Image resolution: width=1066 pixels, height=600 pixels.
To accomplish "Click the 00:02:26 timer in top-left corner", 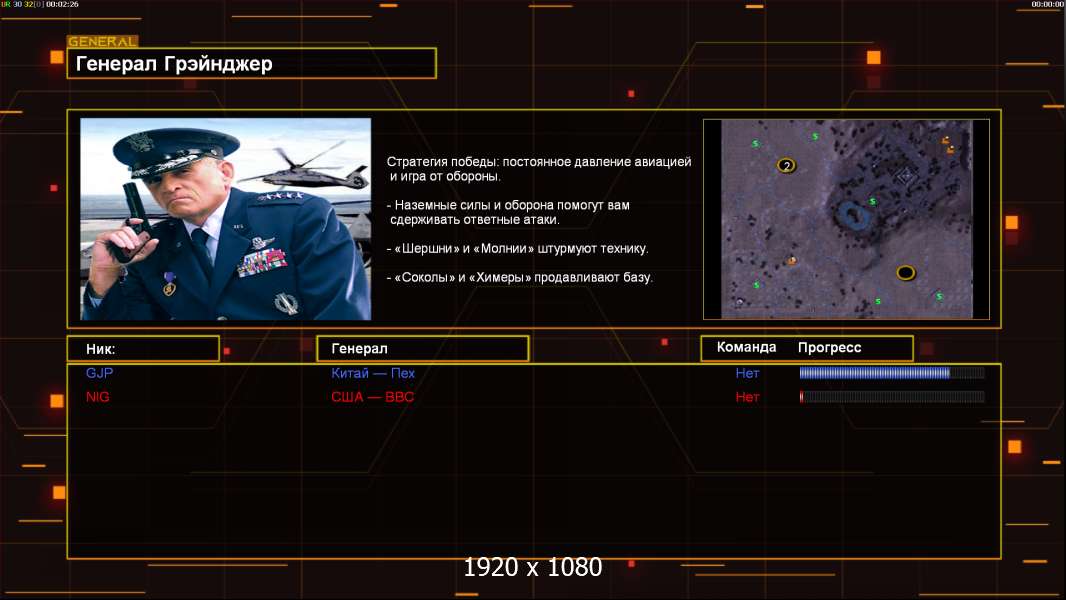I will point(61,5).
